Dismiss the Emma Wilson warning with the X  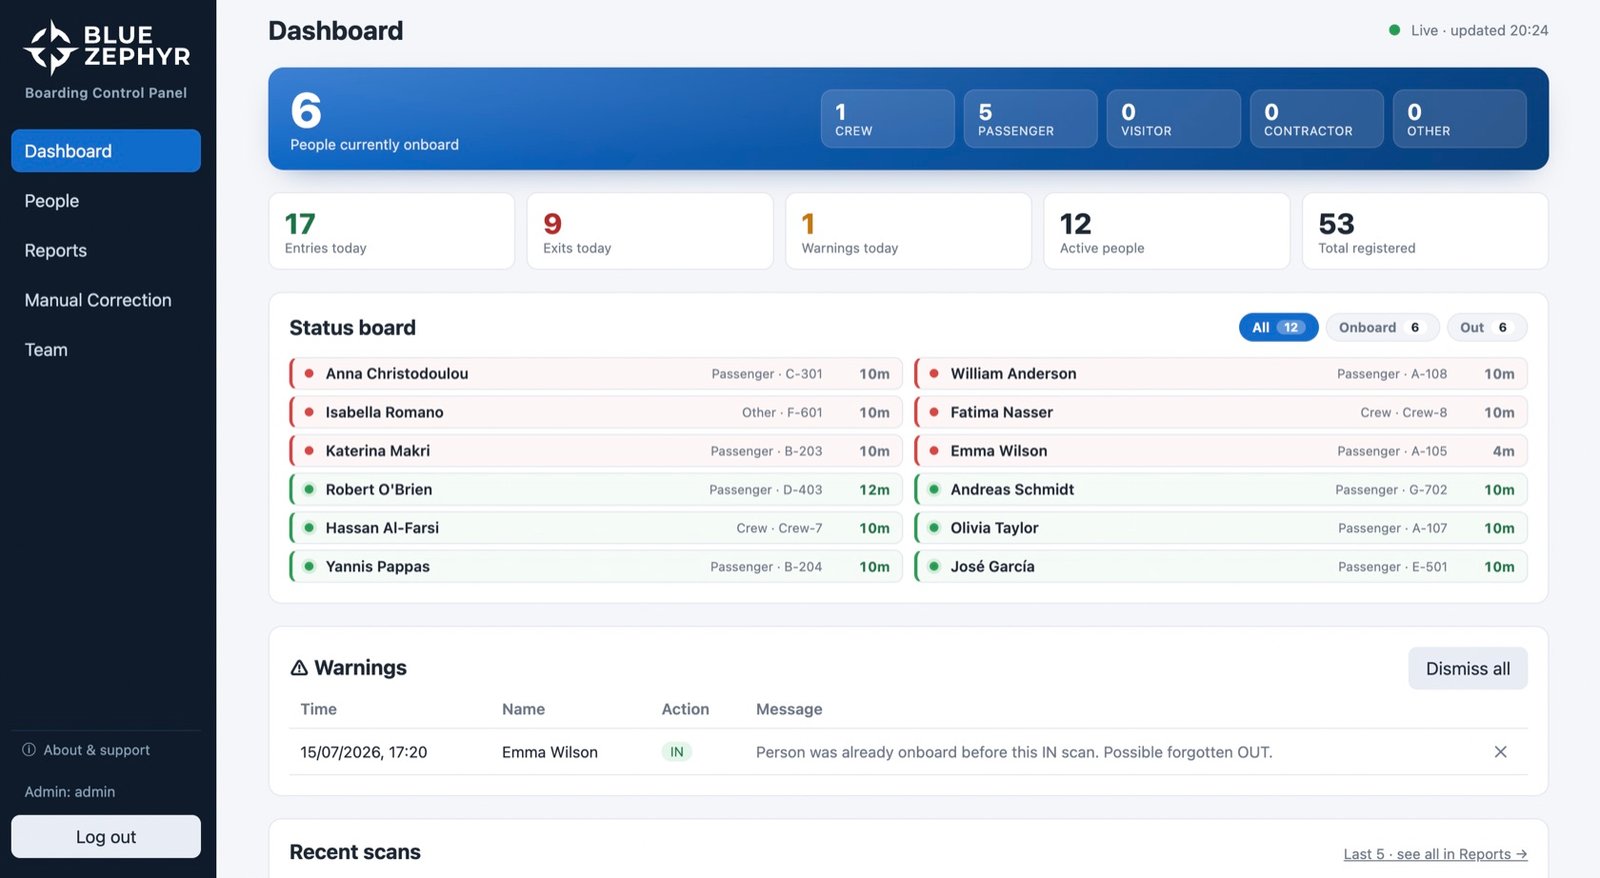[x=1500, y=752]
